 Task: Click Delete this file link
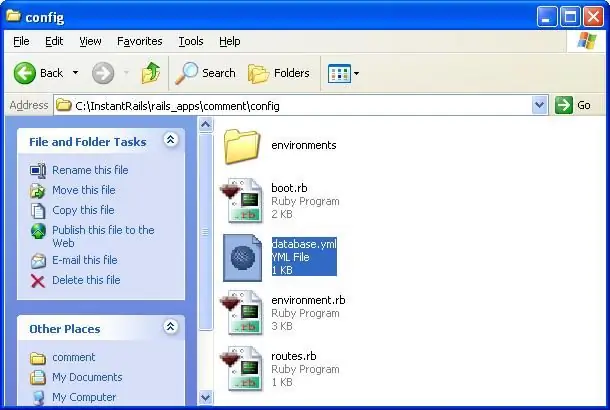[86, 280]
